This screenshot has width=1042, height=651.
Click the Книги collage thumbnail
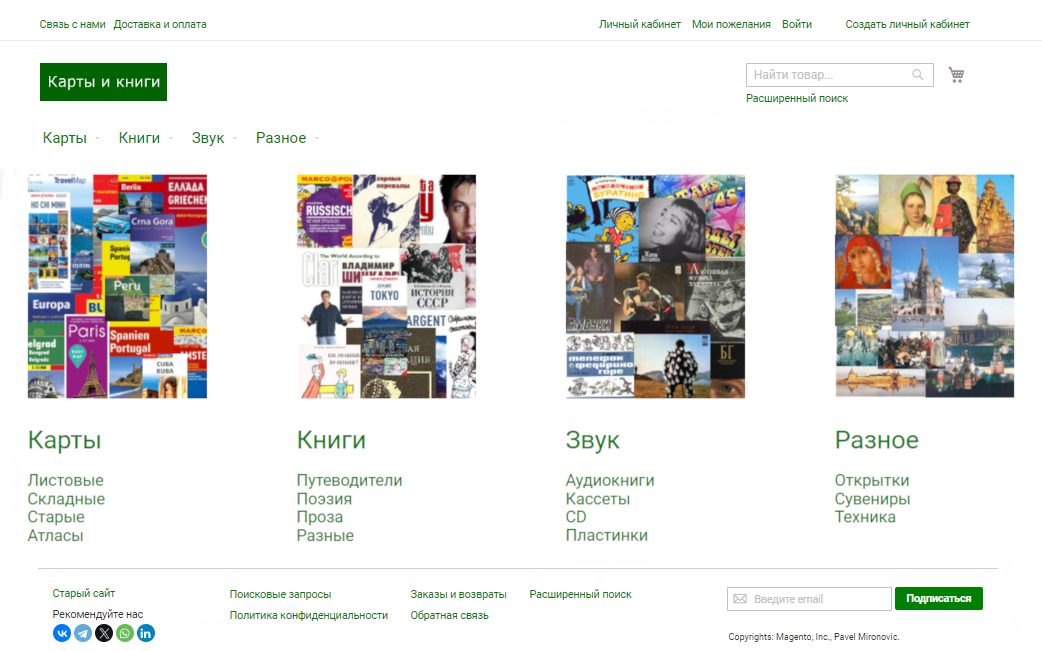(x=386, y=286)
